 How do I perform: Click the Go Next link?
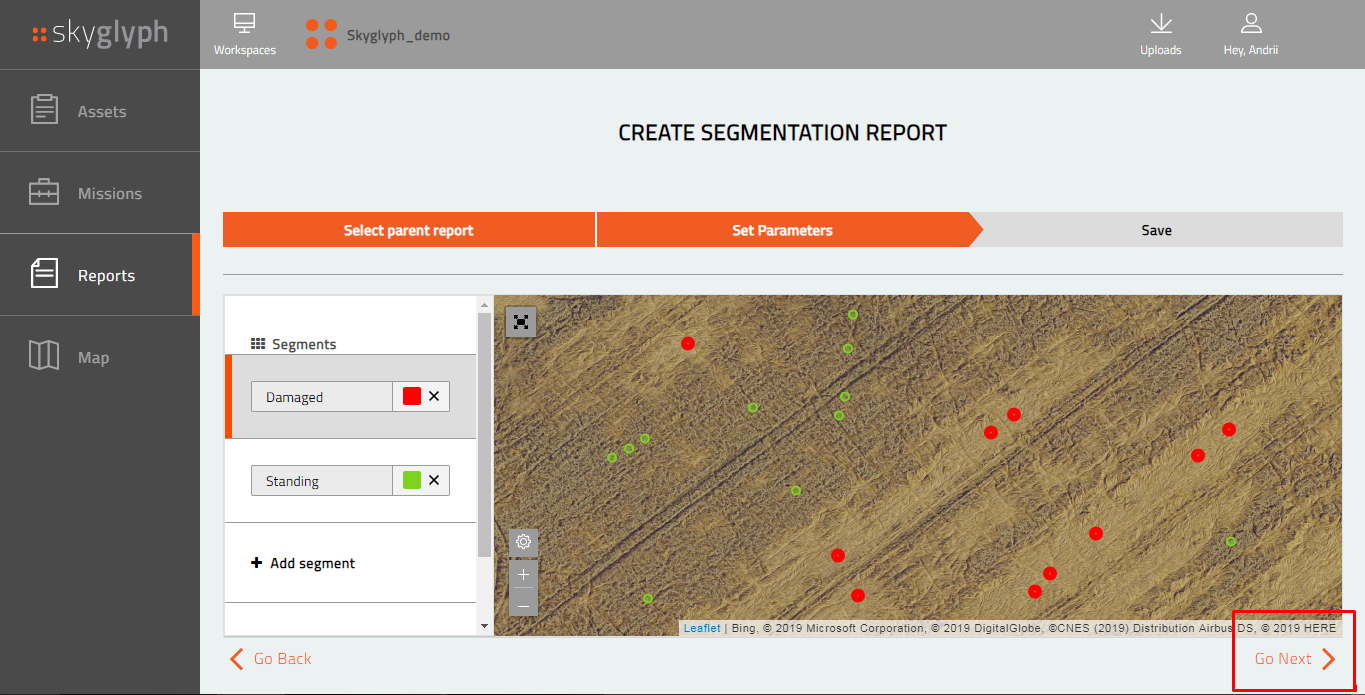[1295, 658]
